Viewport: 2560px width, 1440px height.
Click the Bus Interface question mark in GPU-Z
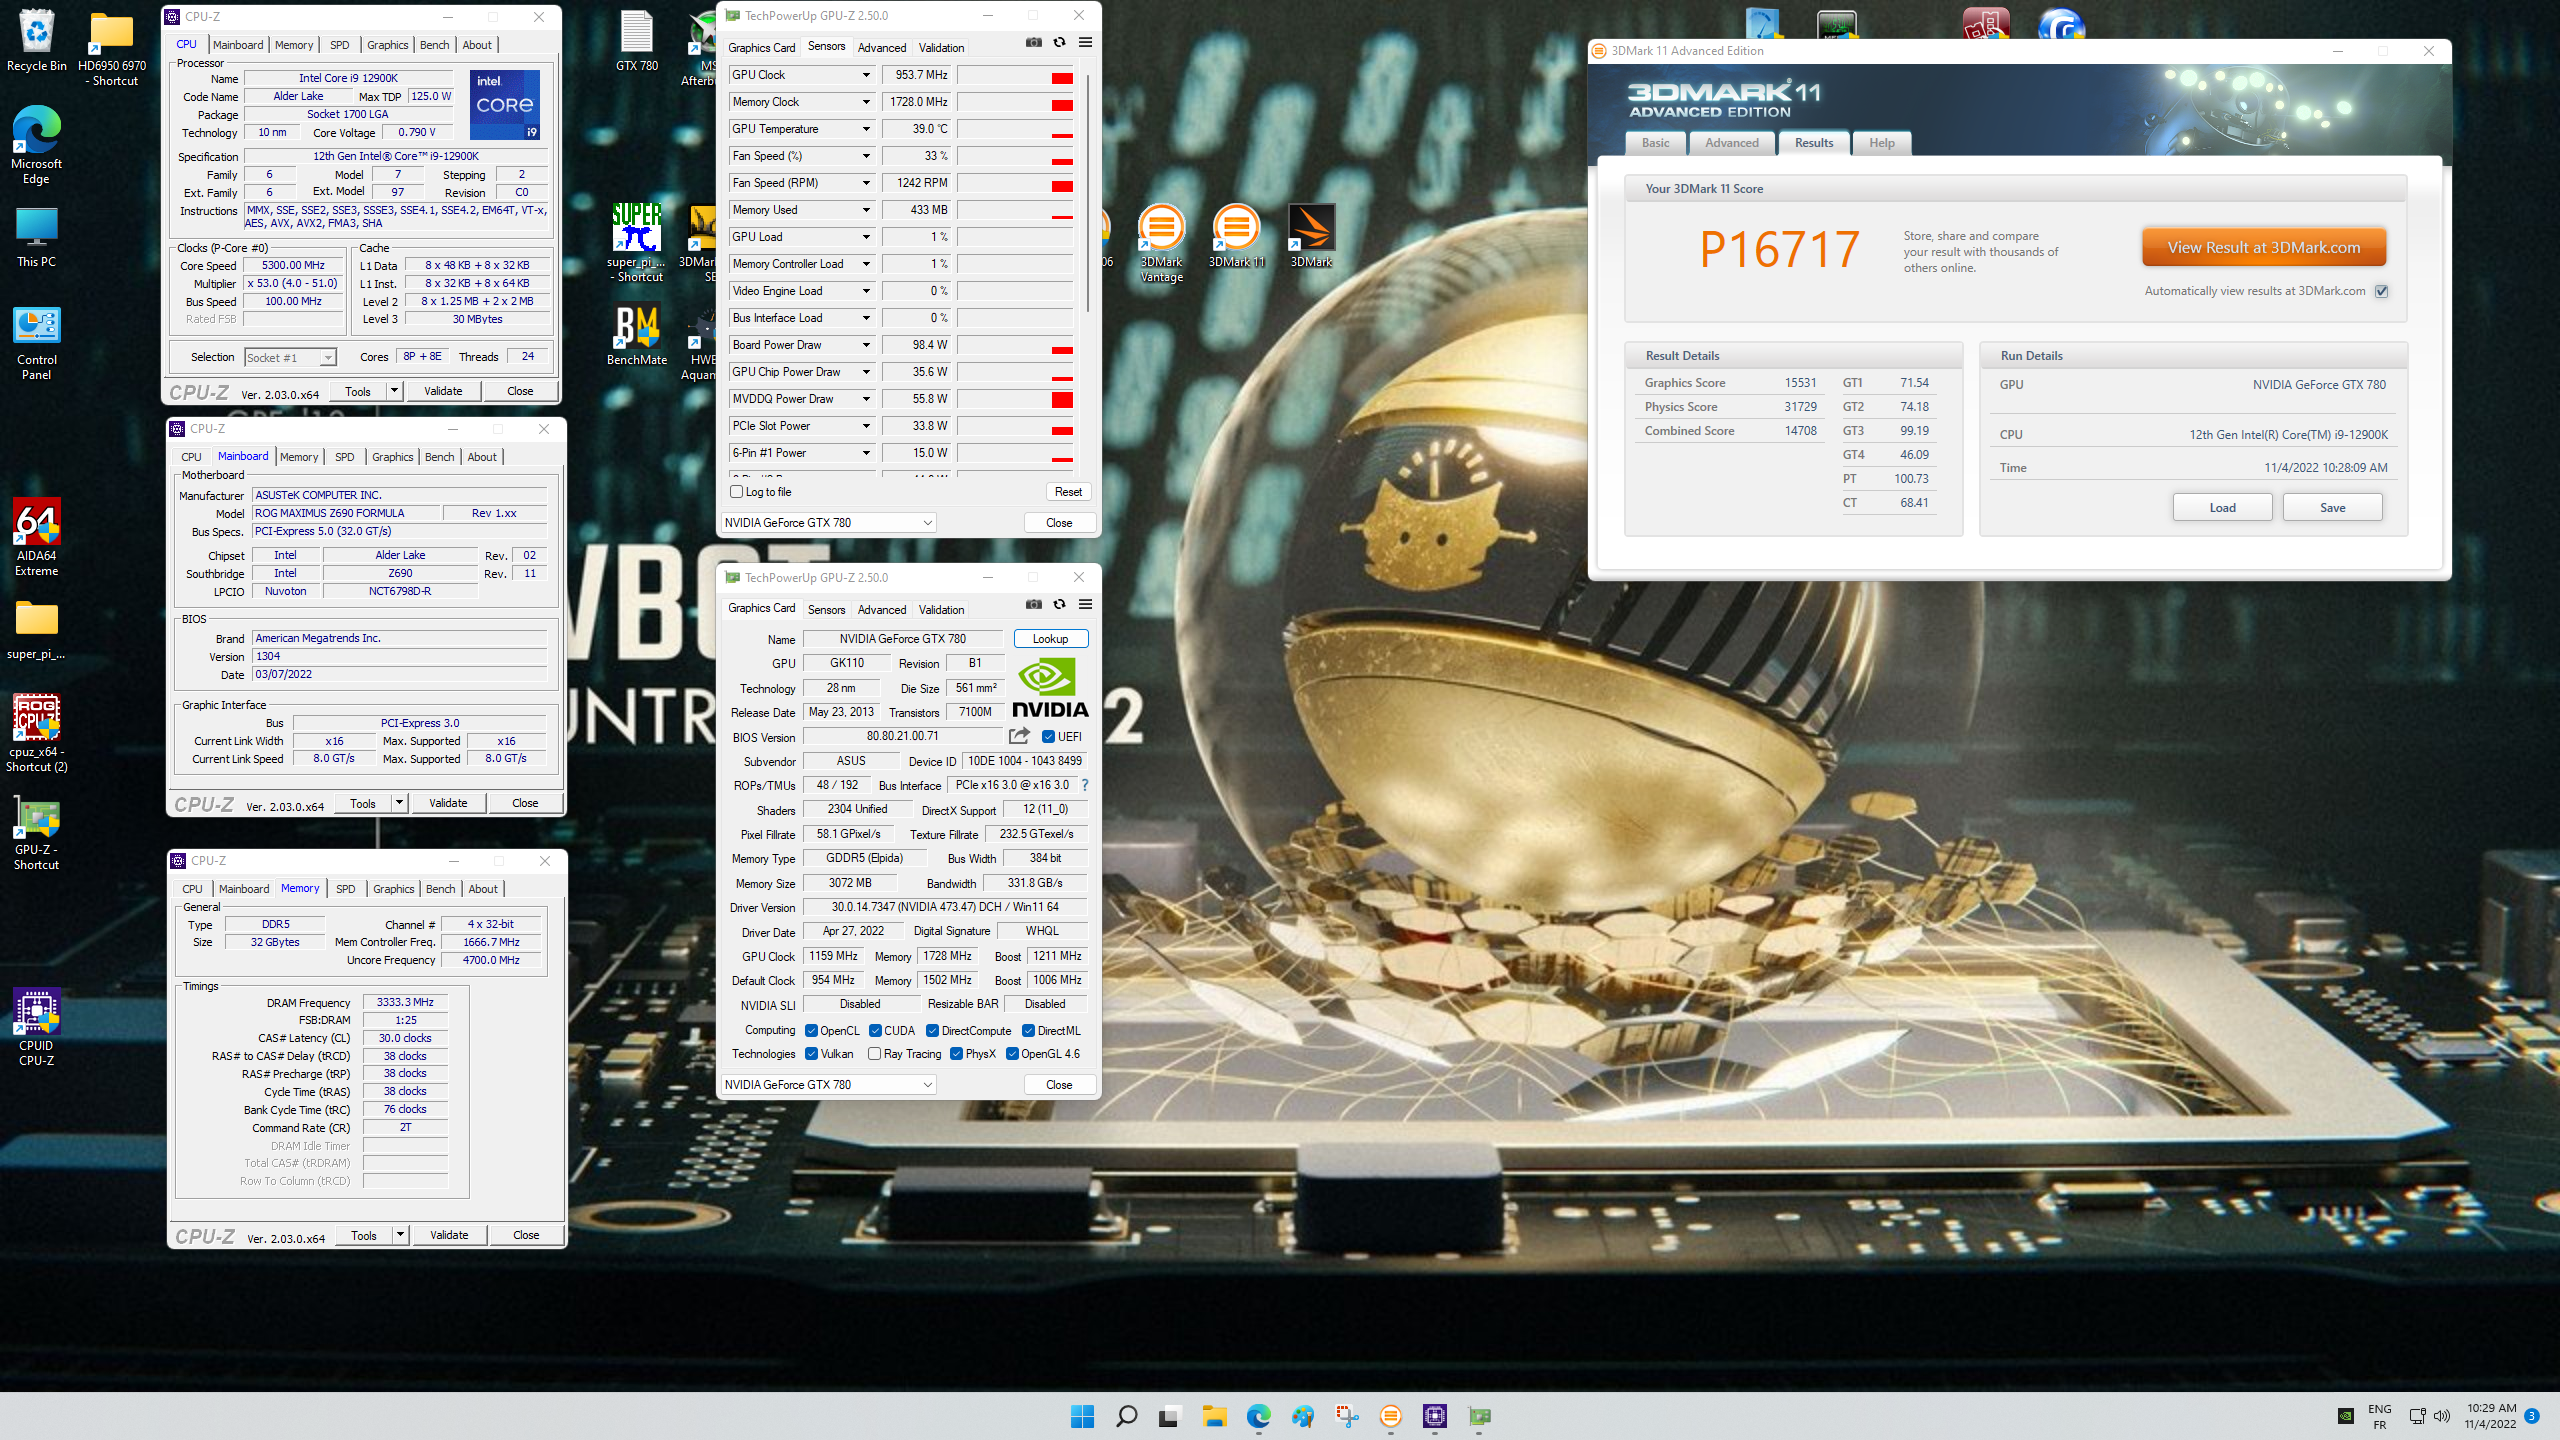click(x=1085, y=785)
